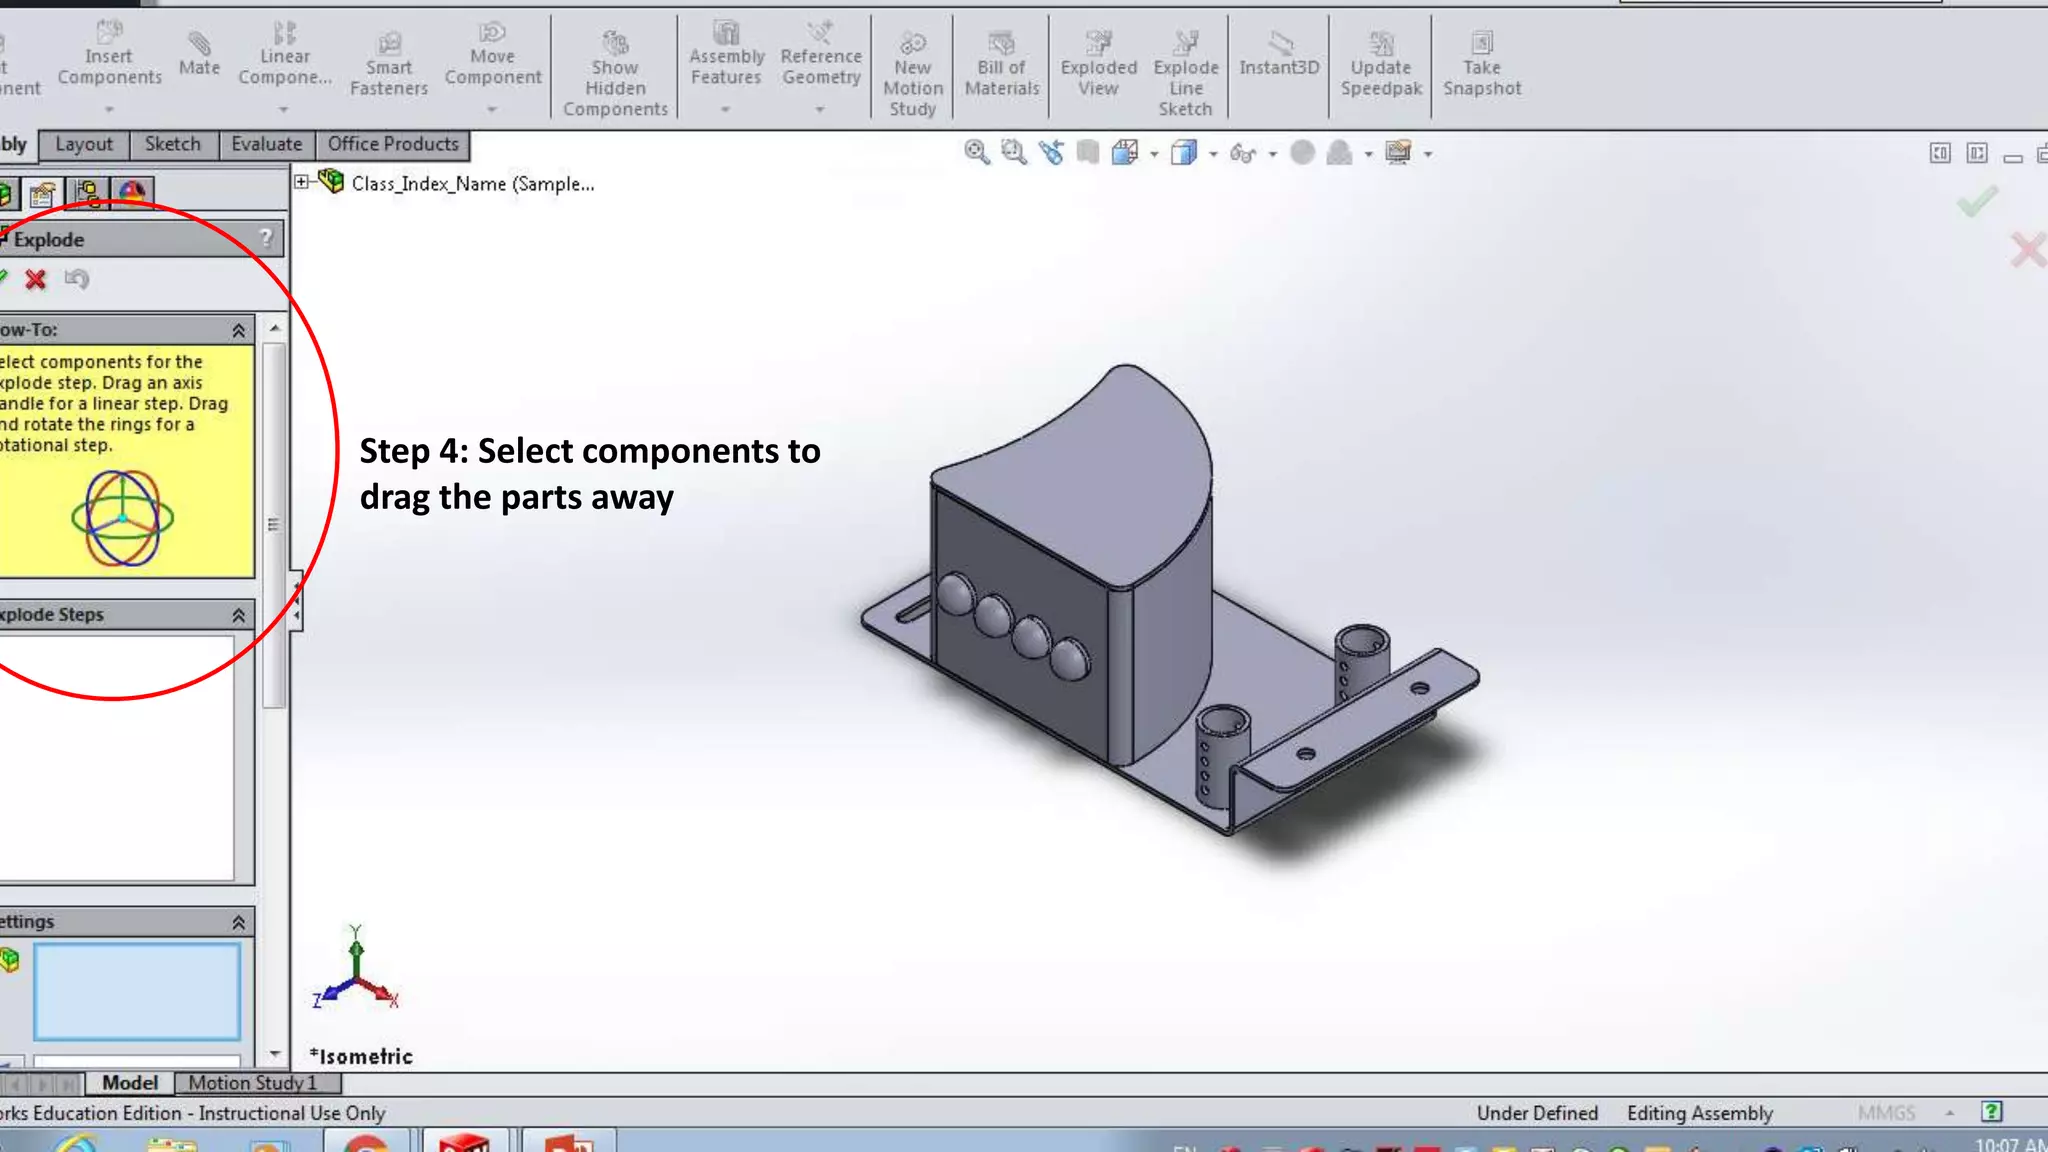Click Show Hidden Components
The image size is (2048, 1152).
click(615, 73)
